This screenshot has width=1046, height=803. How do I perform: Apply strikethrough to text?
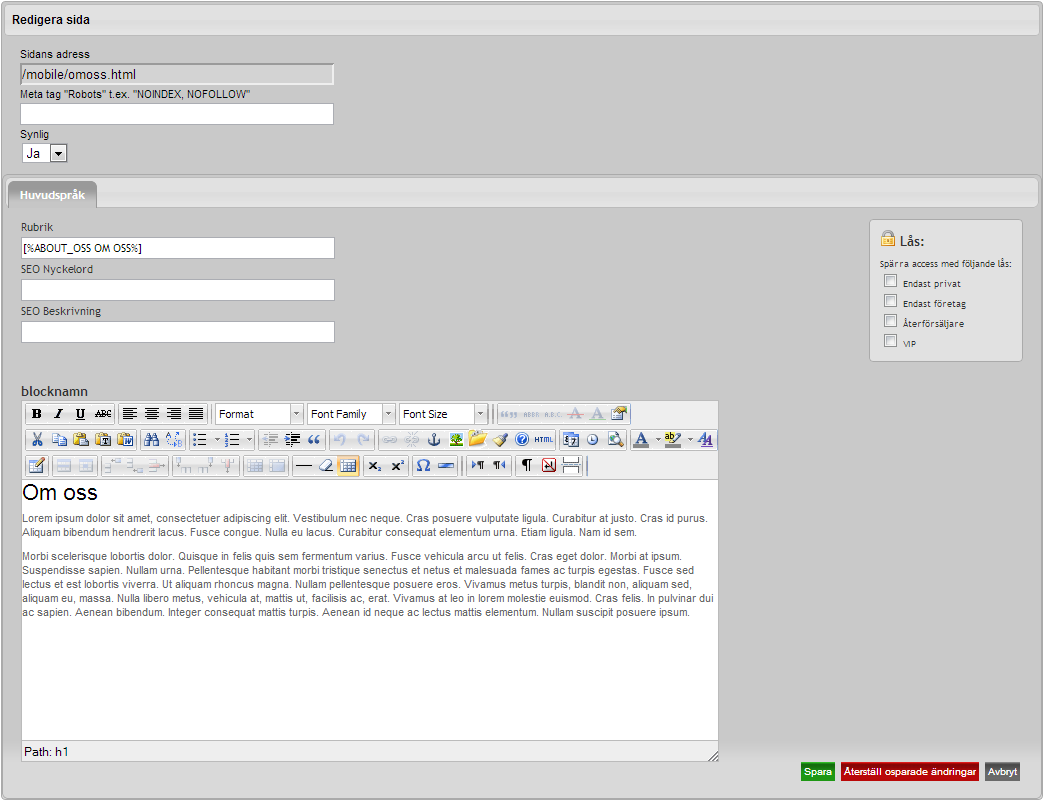[x=103, y=414]
